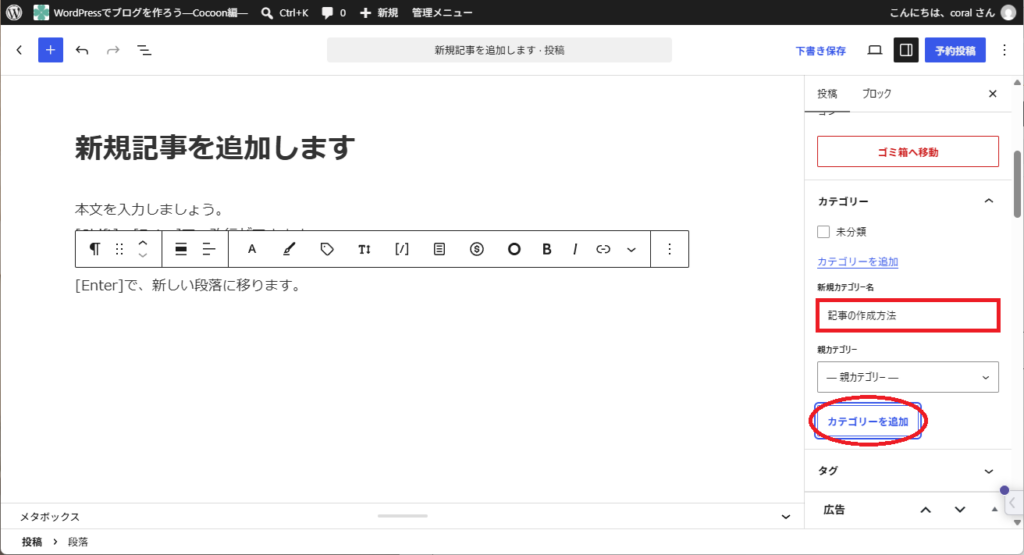The width and height of the screenshot is (1024, 555).
Task: Open the Ctrl+K search command
Action: coord(285,12)
